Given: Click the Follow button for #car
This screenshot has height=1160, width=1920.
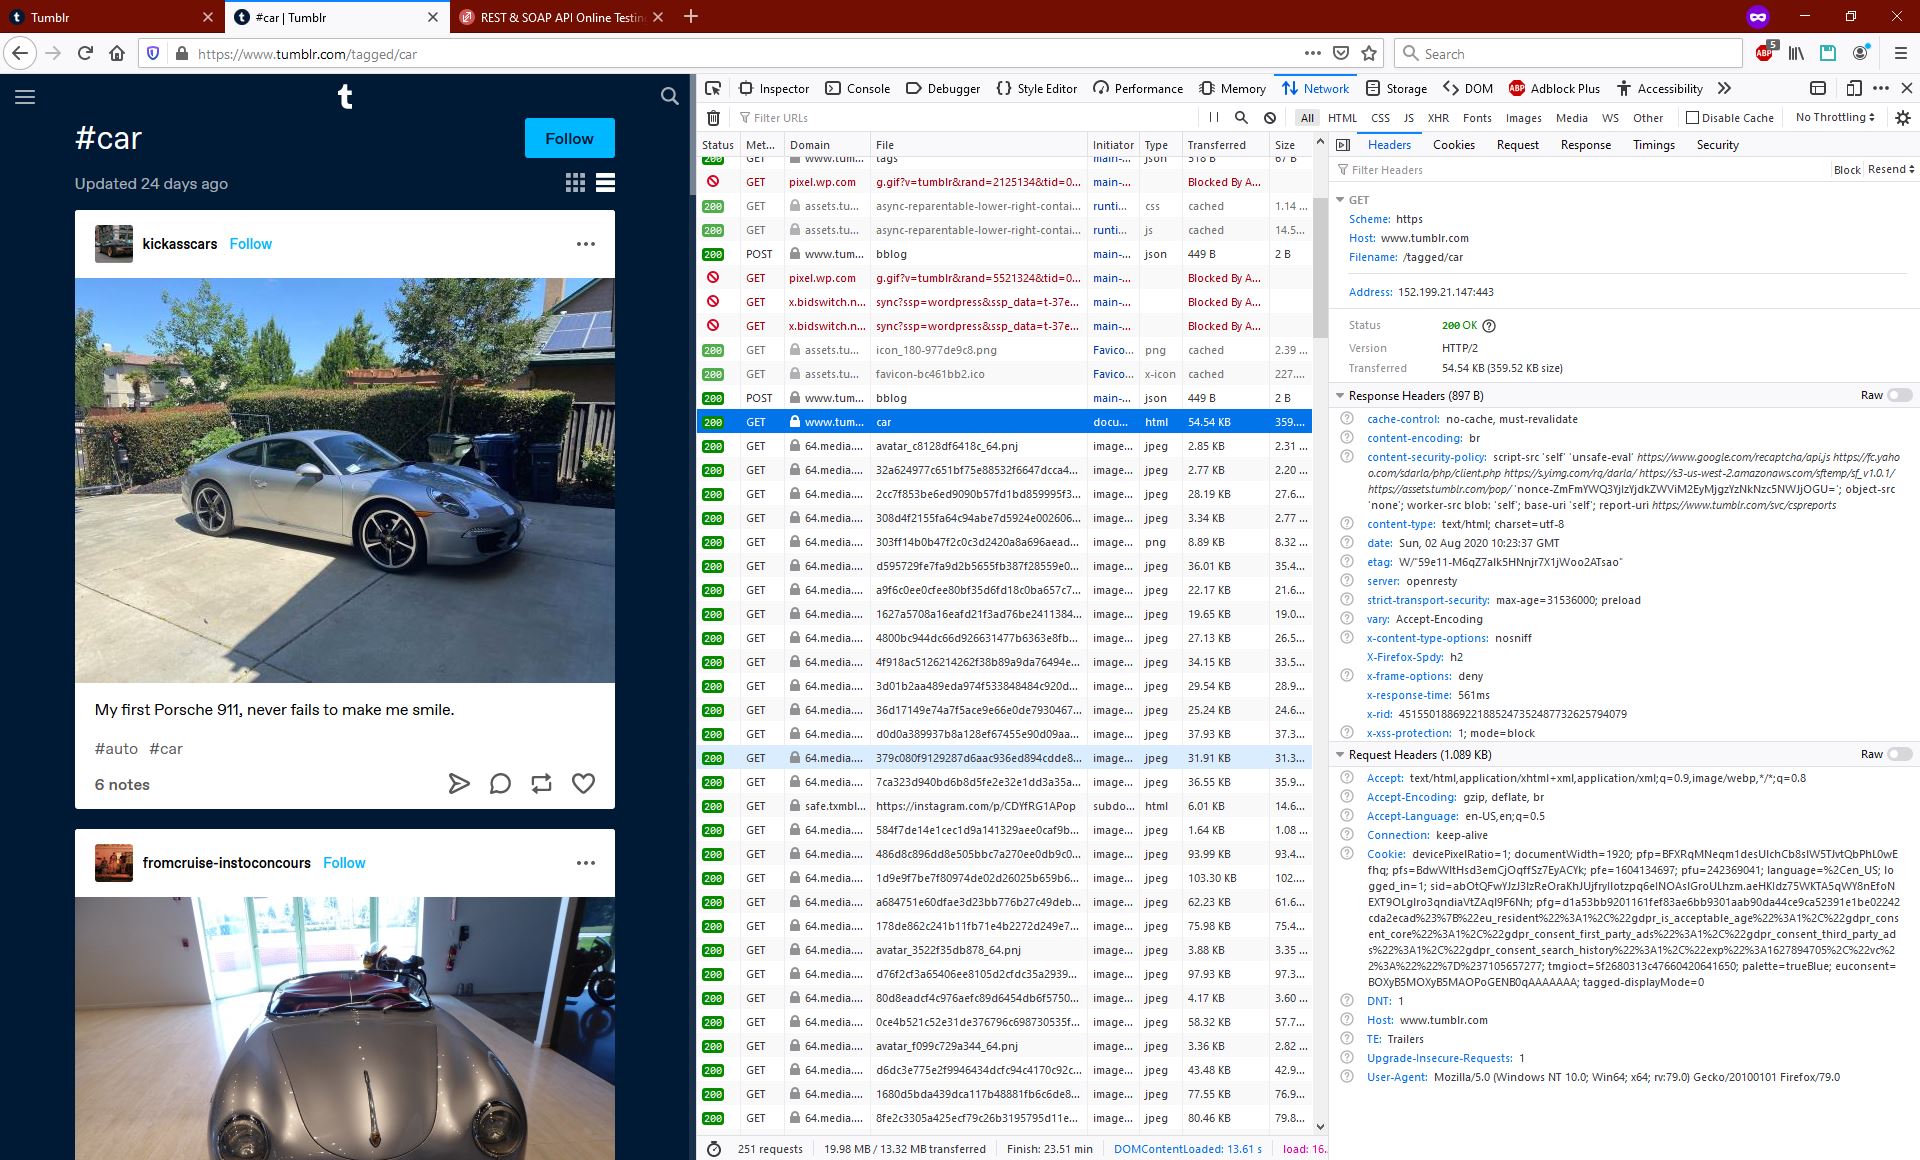Looking at the screenshot, I should click(569, 138).
